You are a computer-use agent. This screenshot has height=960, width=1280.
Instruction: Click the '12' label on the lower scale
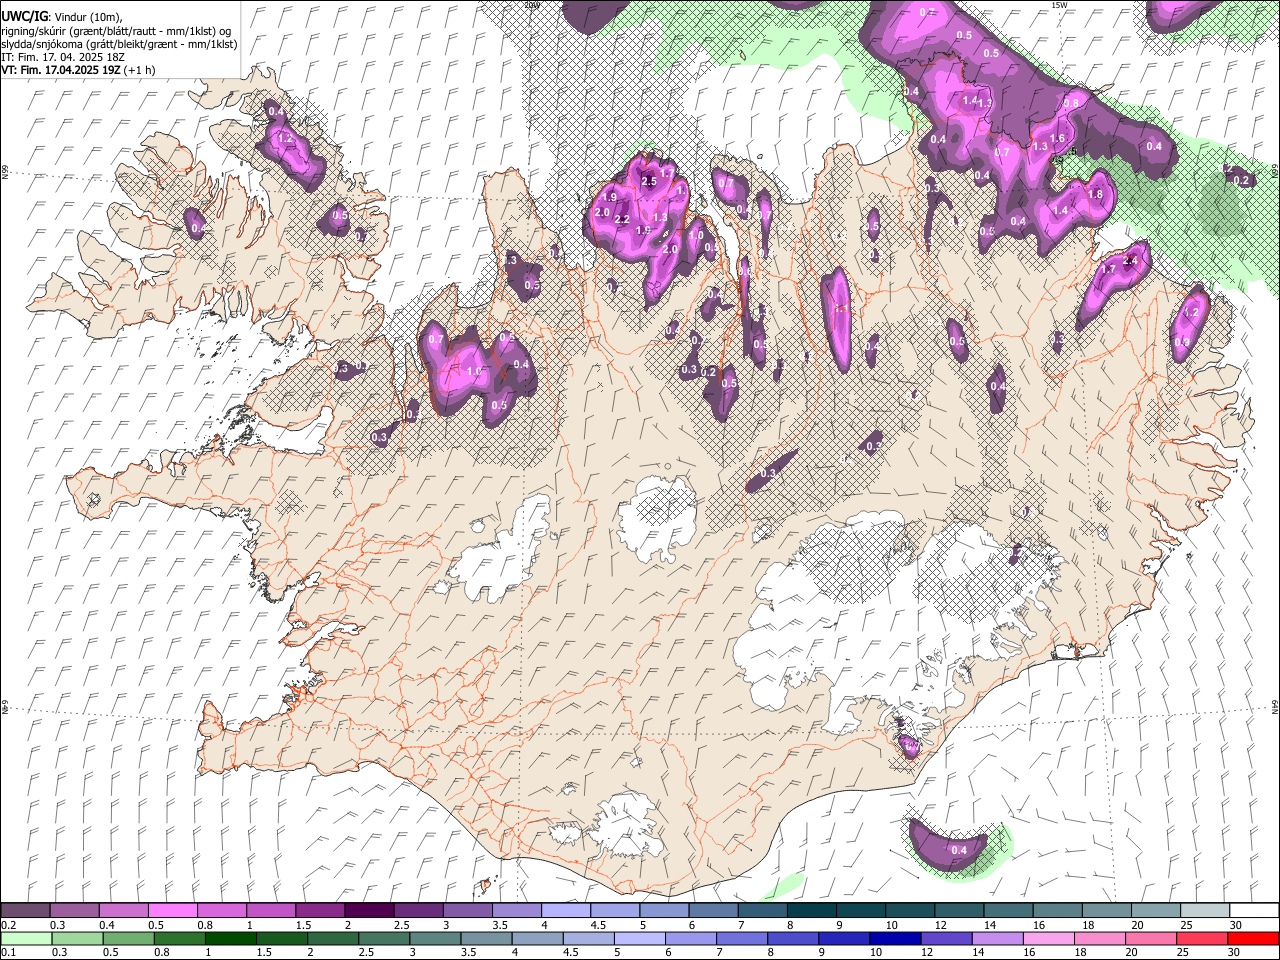(926, 952)
